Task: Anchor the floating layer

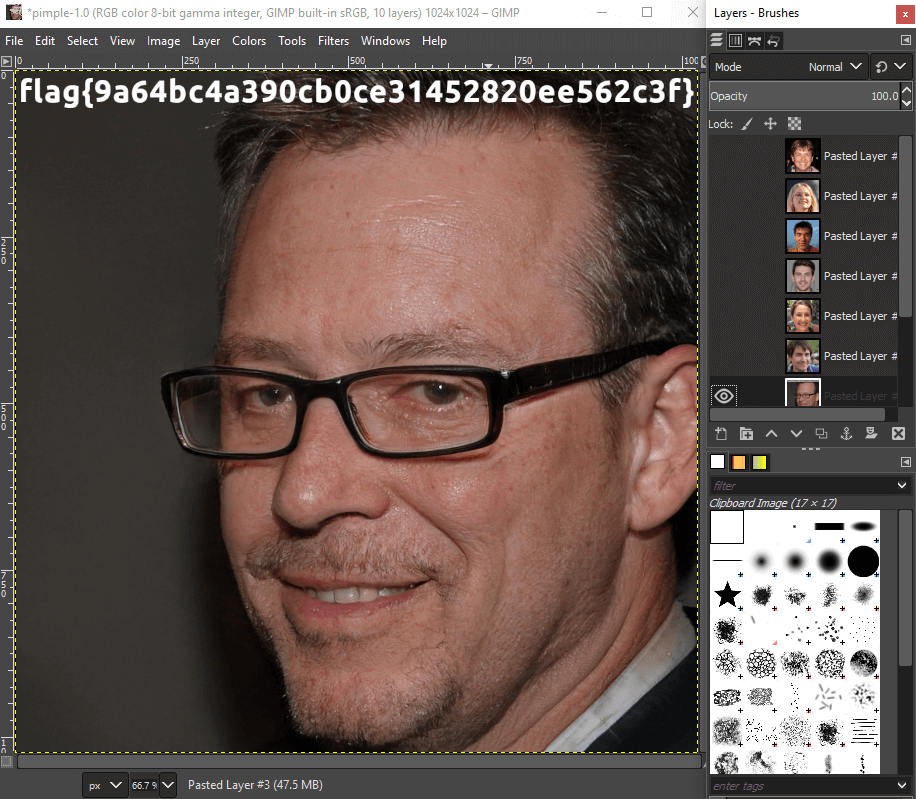Action: pos(846,433)
